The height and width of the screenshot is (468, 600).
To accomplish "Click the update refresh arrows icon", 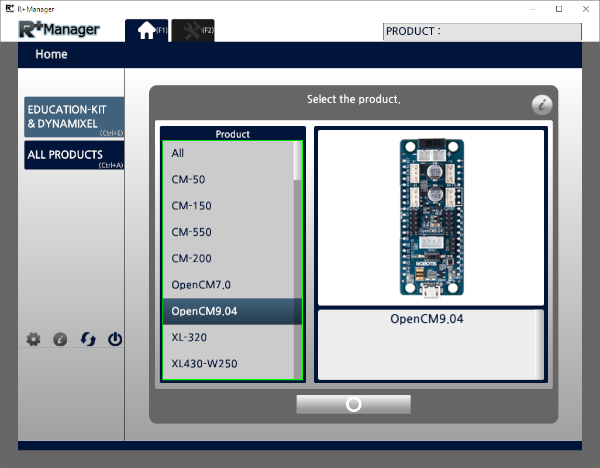I will (88, 339).
